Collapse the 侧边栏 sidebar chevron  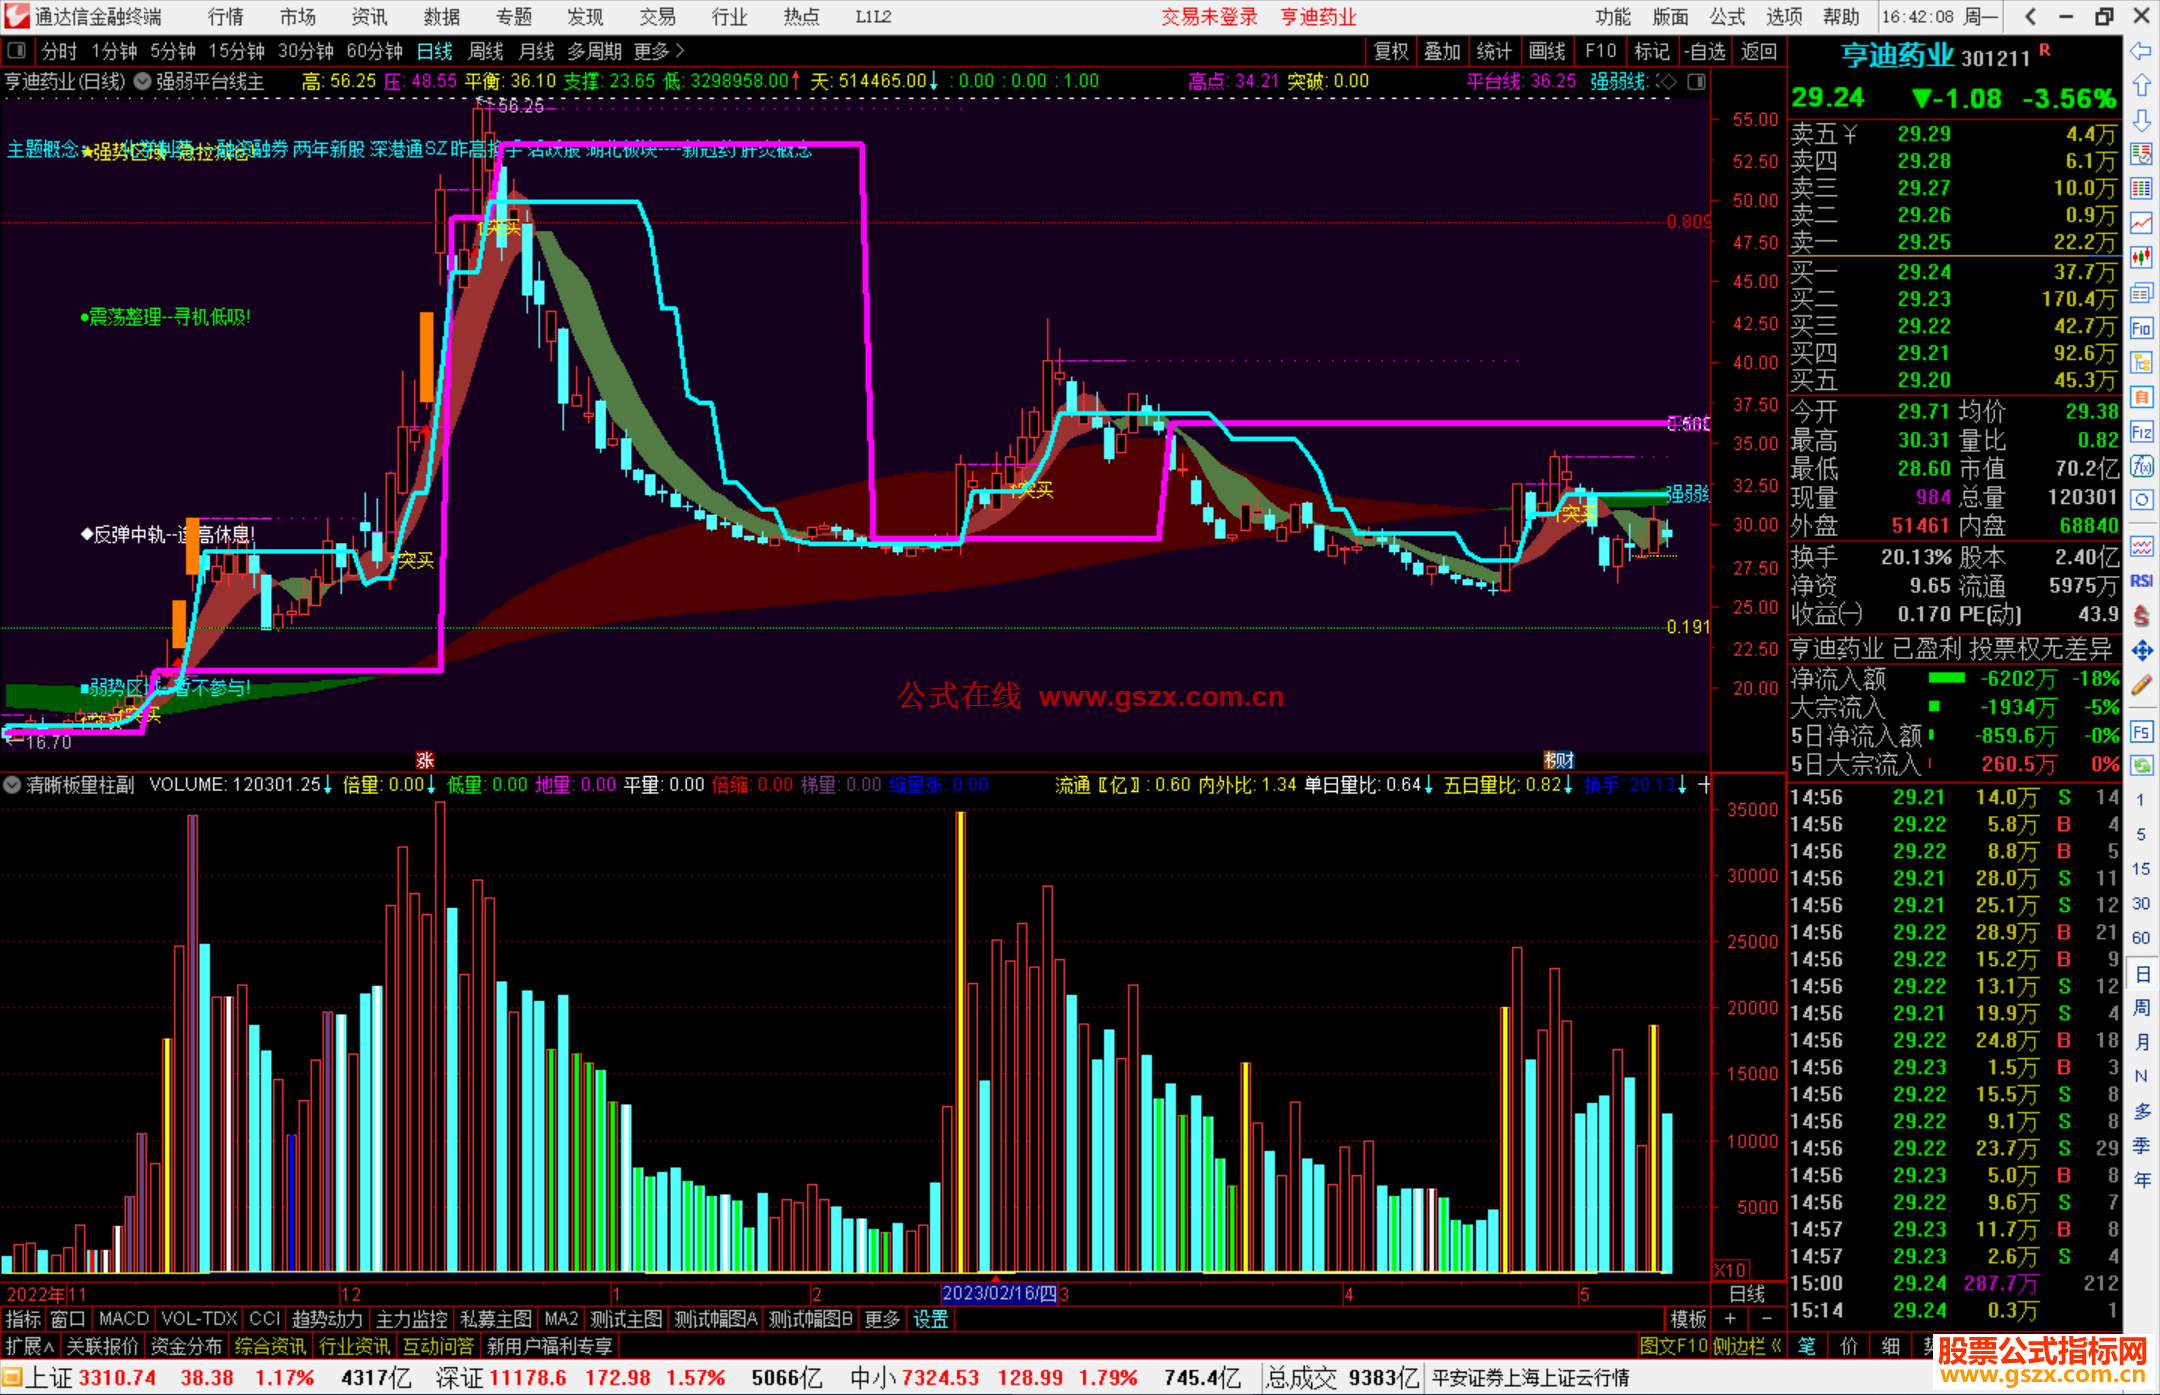point(1776,1346)
